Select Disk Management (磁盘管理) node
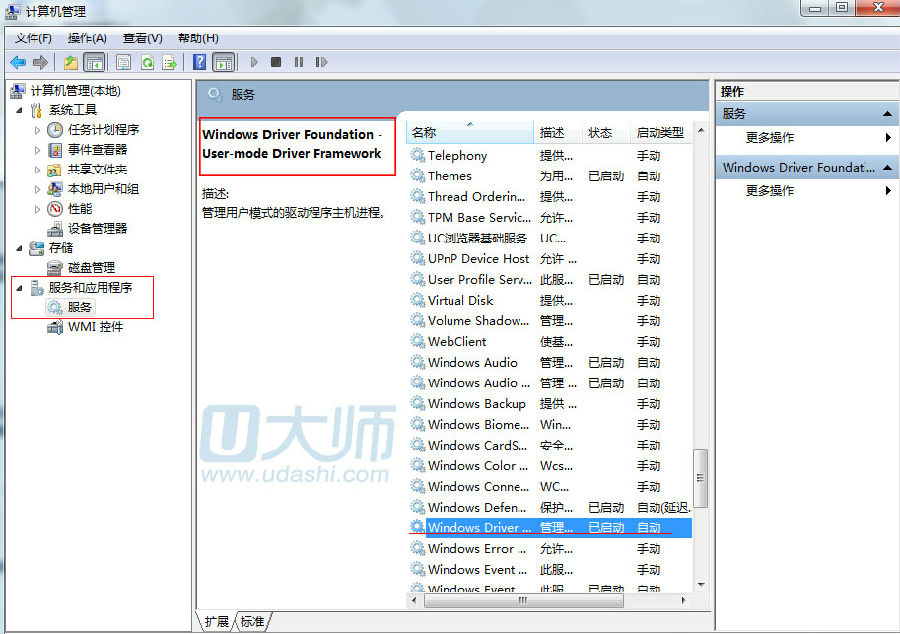The width and height of the screenshot is (900, 634). [x=91, y=267]
